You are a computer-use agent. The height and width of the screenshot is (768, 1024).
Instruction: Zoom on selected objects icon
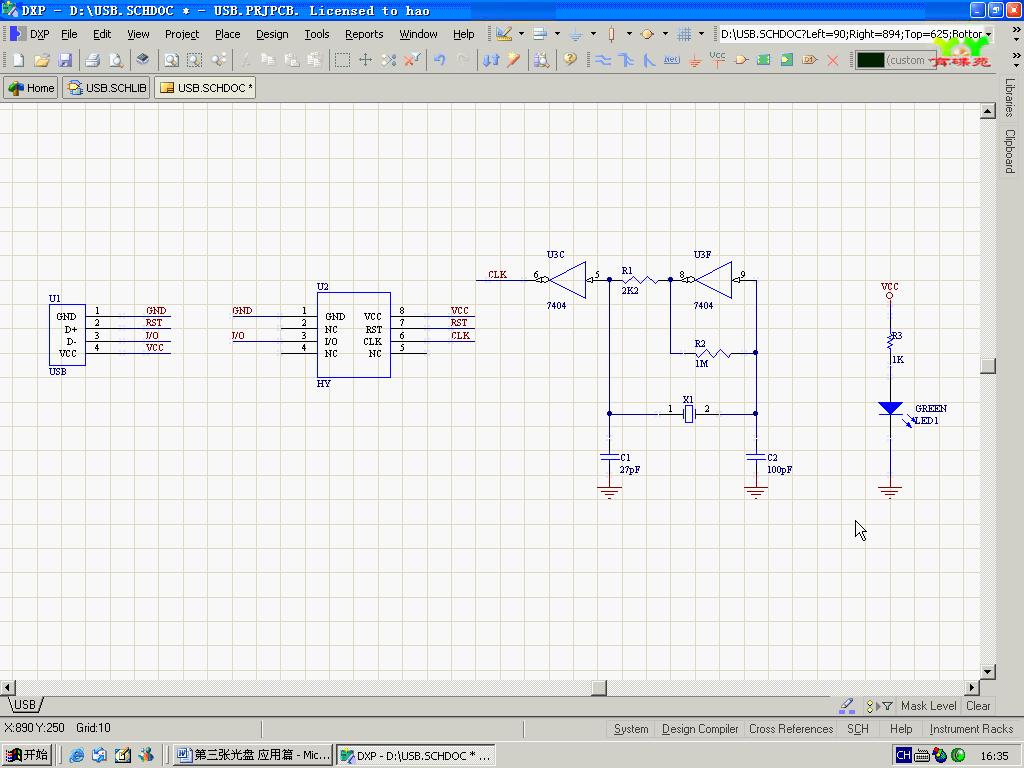219,60
